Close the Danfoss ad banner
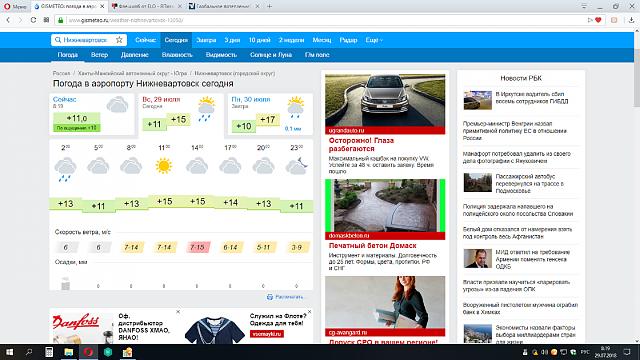The width and height of the screenshot is (640, 360). (x=178, y=312)
